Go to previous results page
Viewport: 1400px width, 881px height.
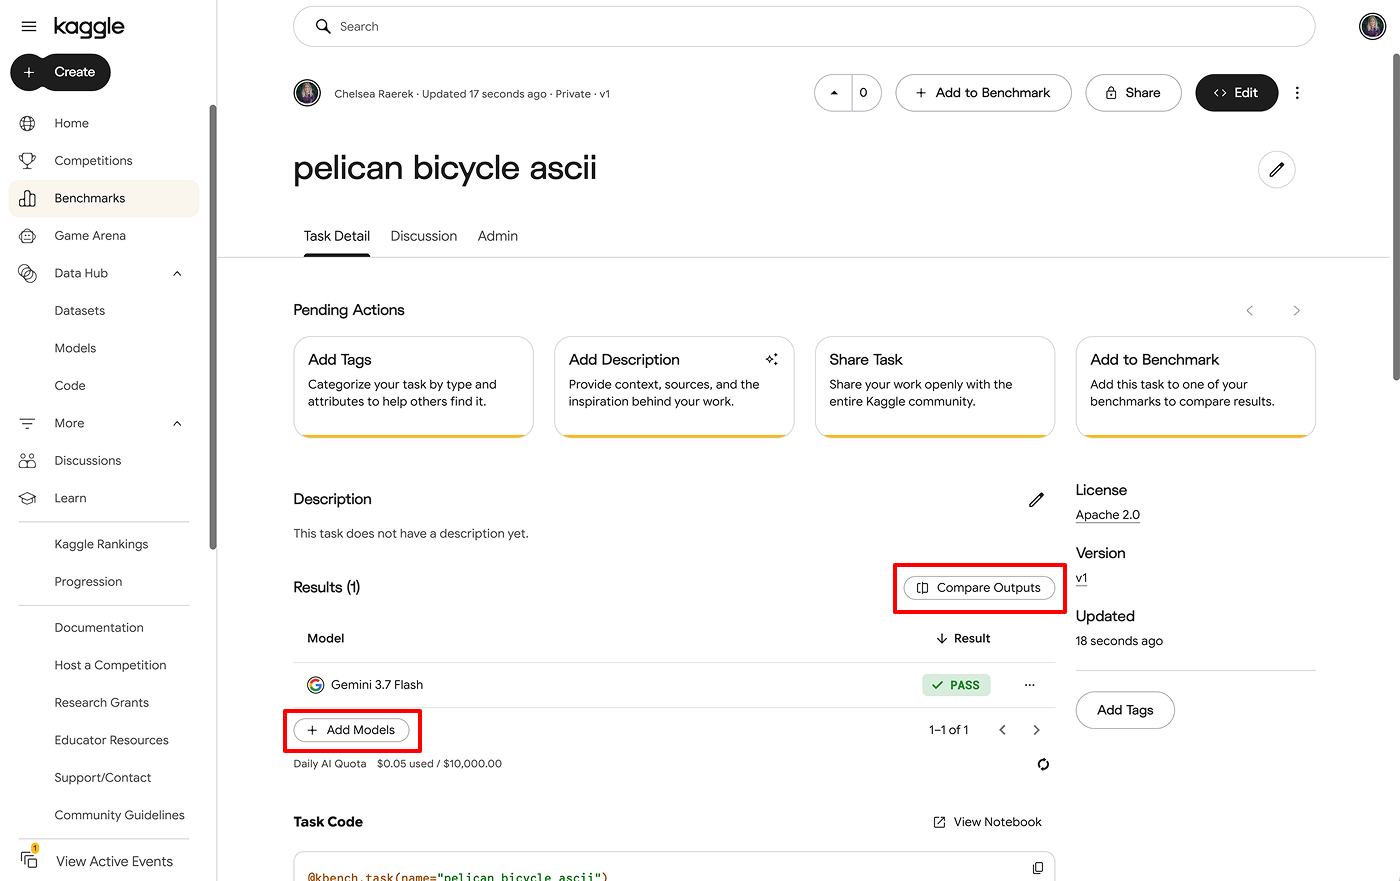tap(1002, 730)
